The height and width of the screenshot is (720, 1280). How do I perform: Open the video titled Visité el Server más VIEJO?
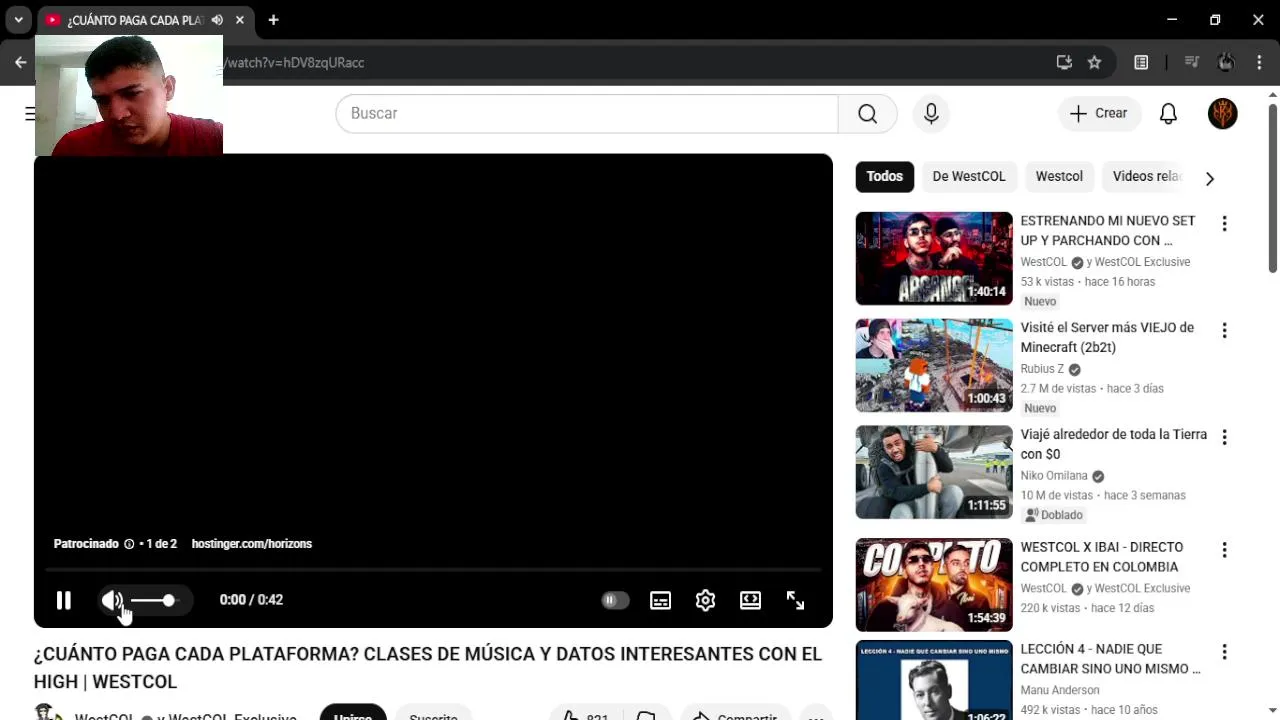(x=1107, y=337)
